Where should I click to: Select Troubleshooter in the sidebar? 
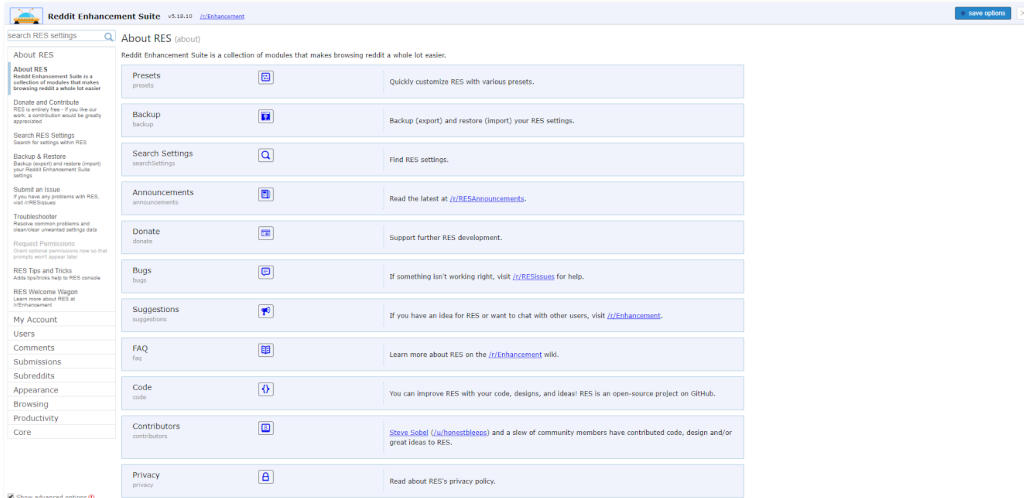[36, 216]
